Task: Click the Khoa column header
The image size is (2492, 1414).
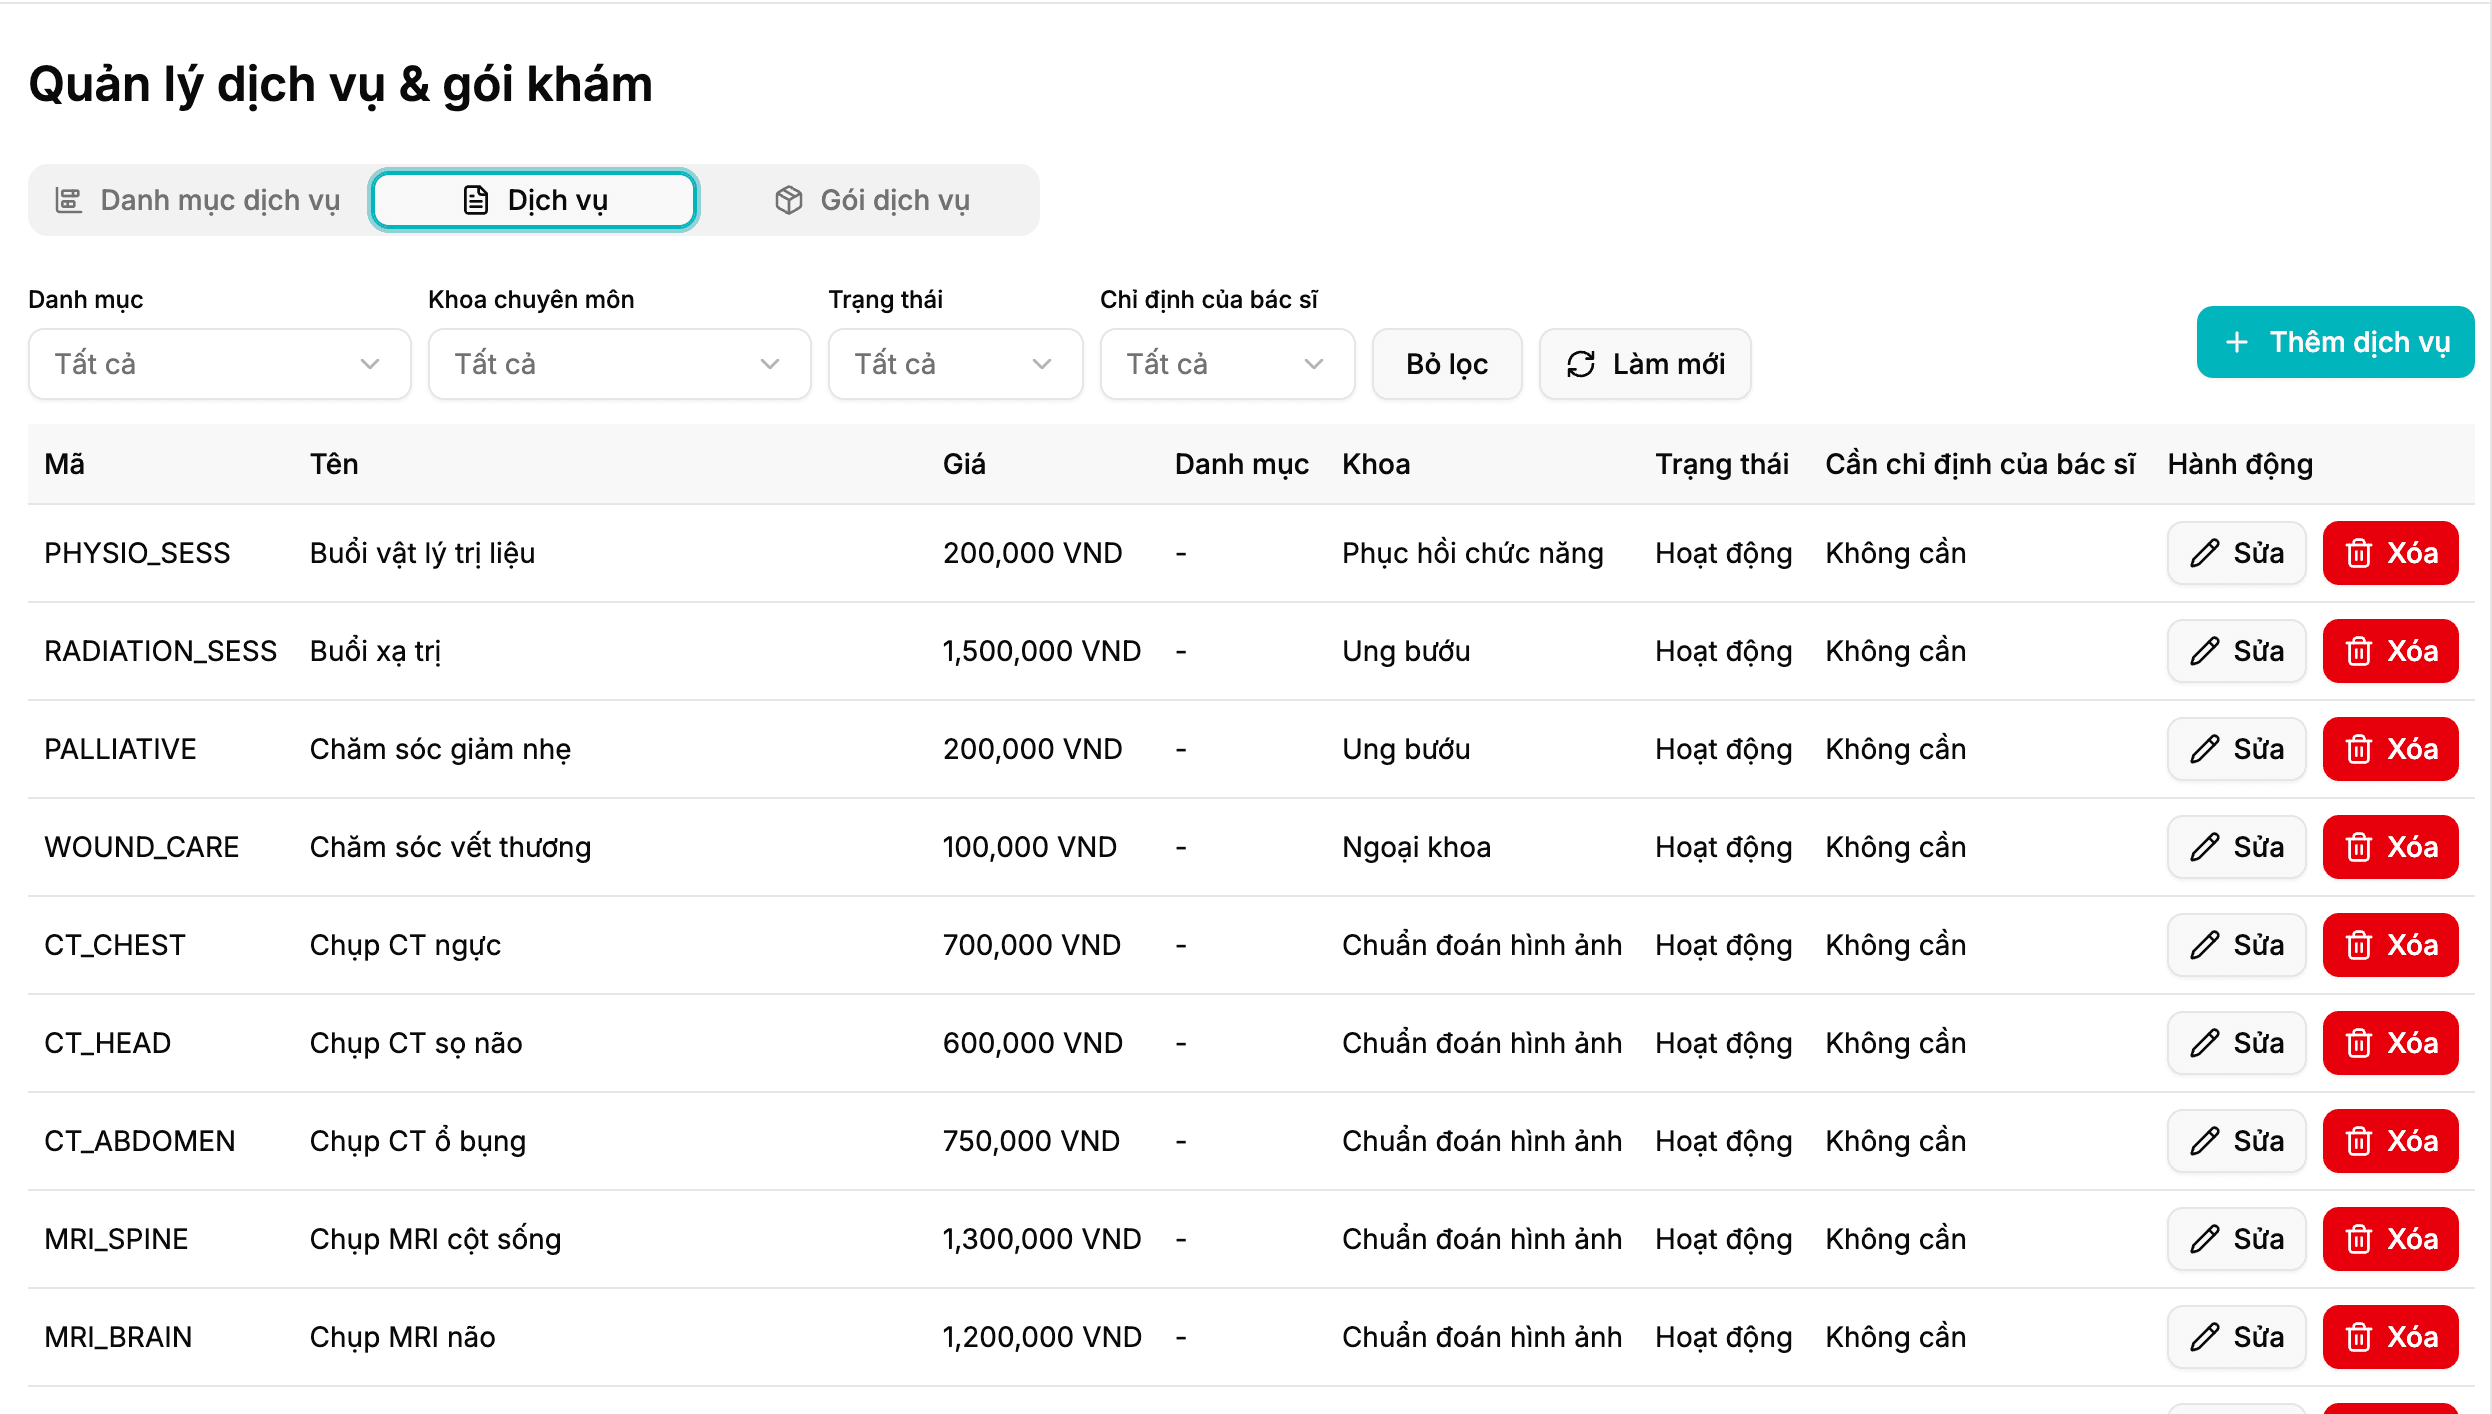Action: click(1376, 464)
